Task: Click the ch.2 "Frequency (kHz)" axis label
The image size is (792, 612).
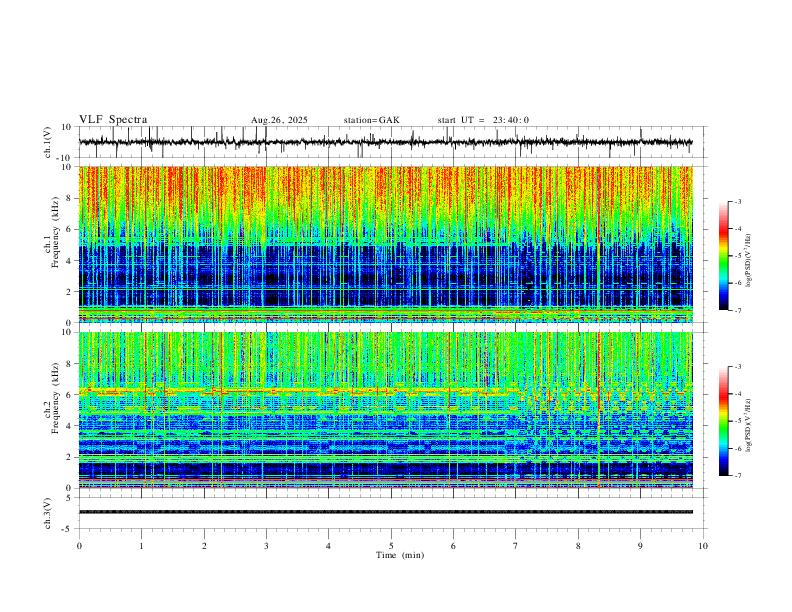Action: coord(55,398)
